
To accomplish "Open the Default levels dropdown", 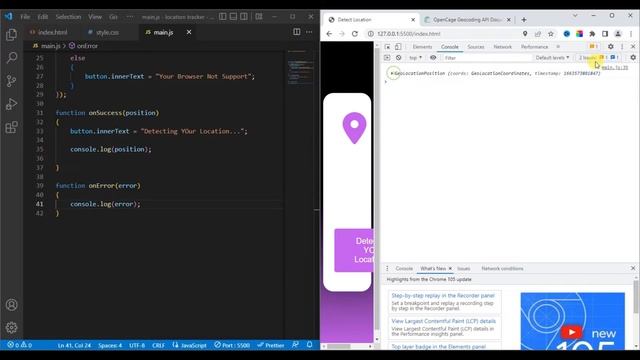I will 552,58.
